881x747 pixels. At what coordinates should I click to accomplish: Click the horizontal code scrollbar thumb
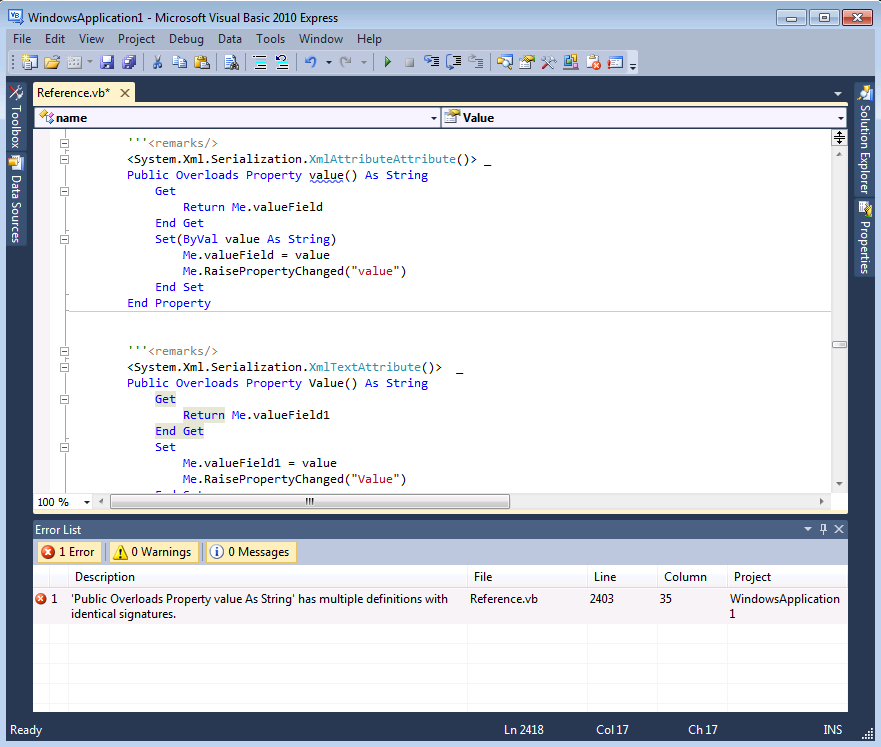[310, 502]
